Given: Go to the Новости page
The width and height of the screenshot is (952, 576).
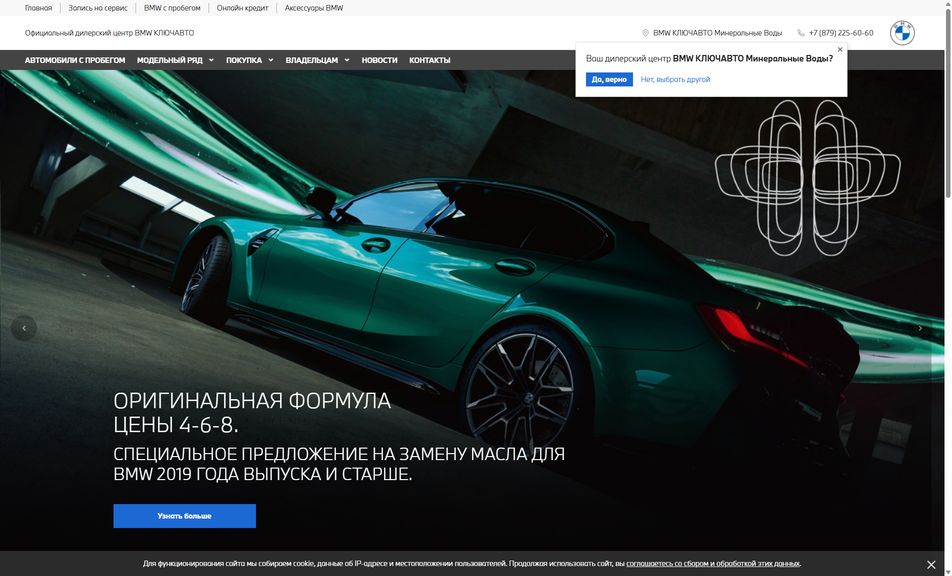Looking at the screenshot, I should click(379, 60).
